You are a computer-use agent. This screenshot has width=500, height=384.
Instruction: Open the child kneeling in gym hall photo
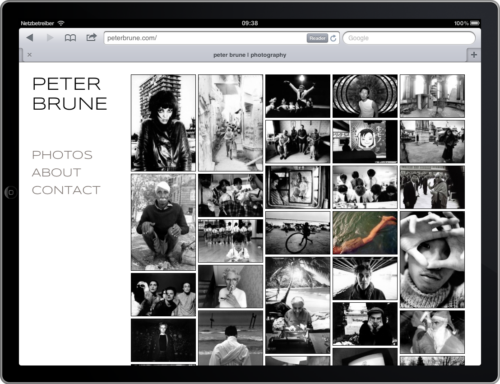pyautogui.click(x=230, y=241)
